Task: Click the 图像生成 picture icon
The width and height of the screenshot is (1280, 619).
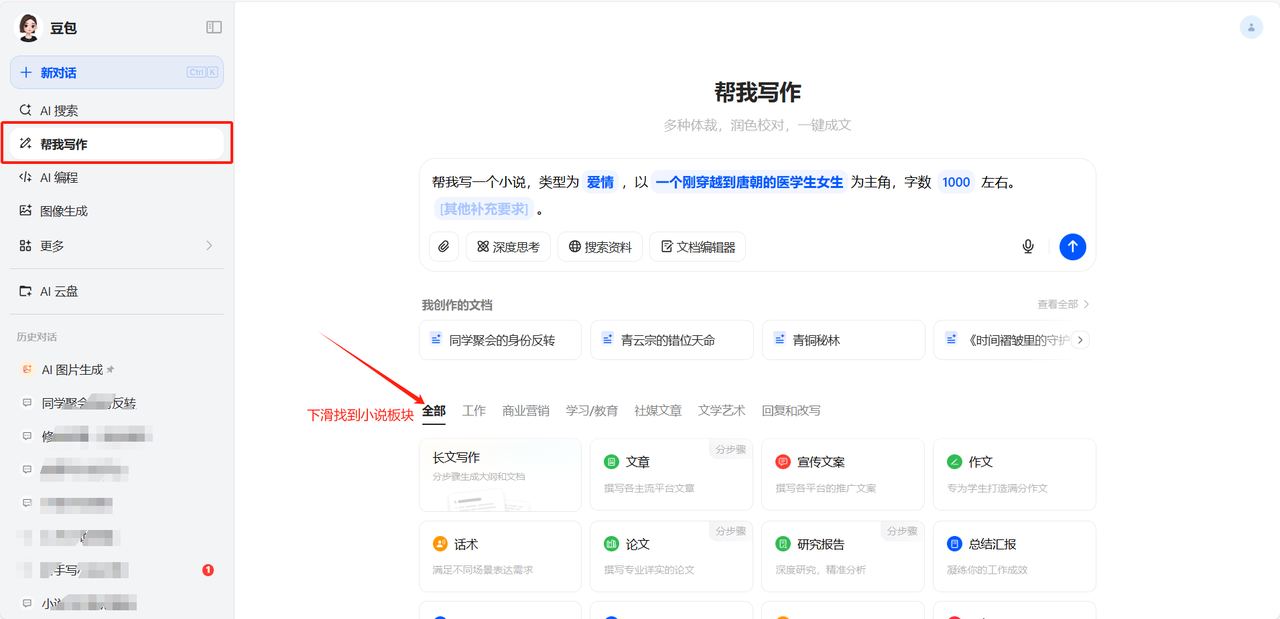Action: coord(26,211)
